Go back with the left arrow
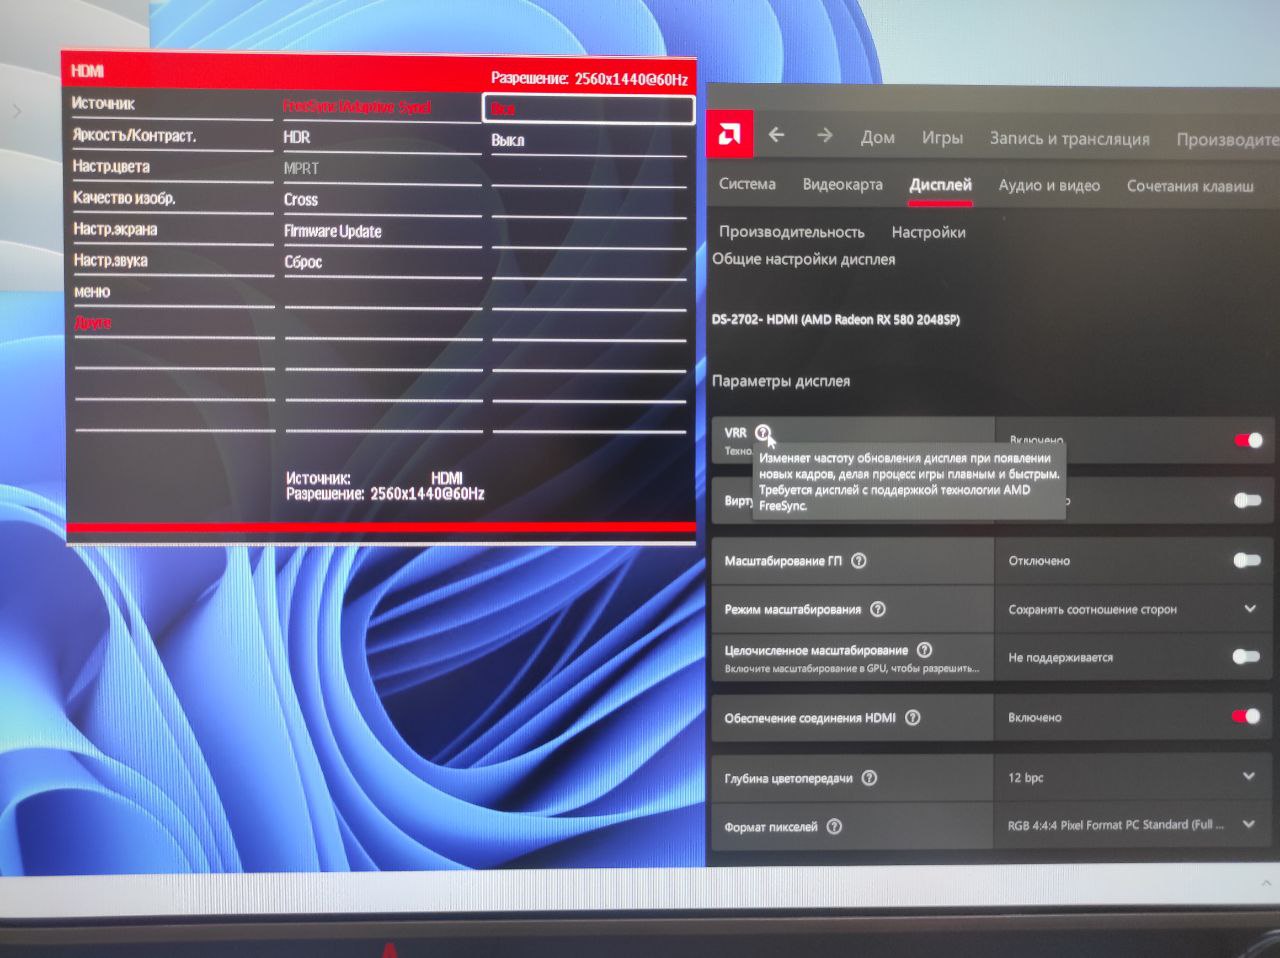The height and width of the screenshot is (958, 1280). tap(777, 135)
